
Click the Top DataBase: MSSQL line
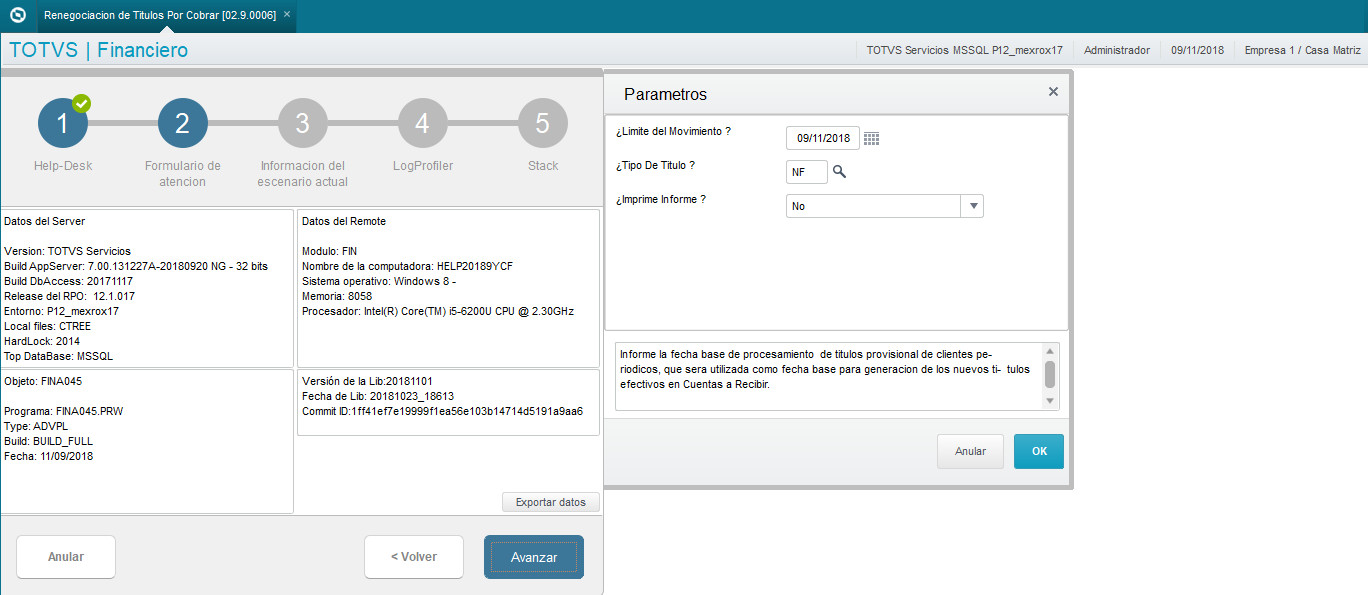point(58,356)
